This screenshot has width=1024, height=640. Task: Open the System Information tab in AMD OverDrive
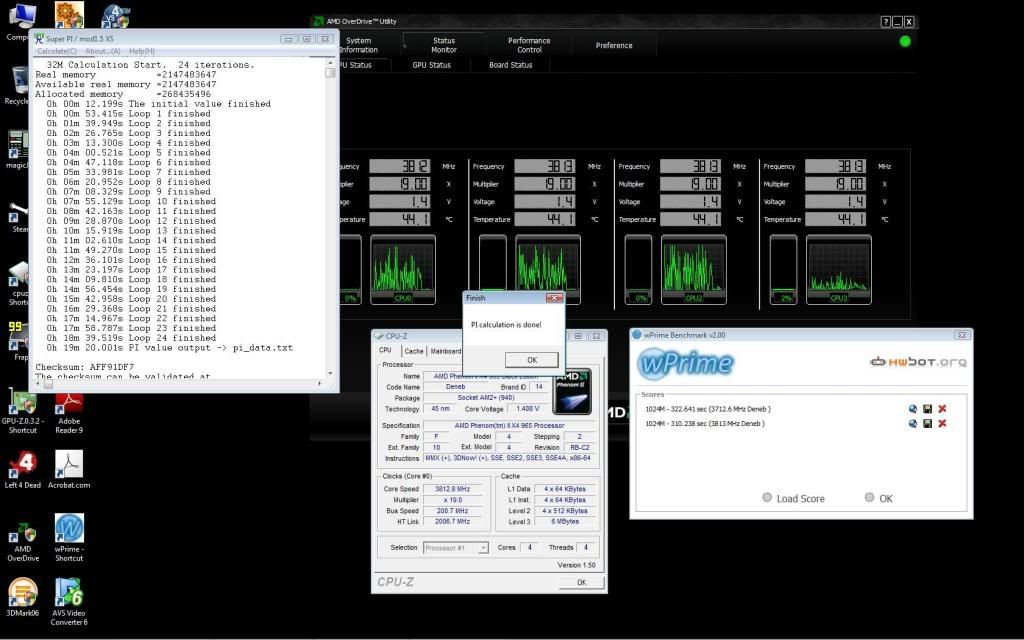359,45
